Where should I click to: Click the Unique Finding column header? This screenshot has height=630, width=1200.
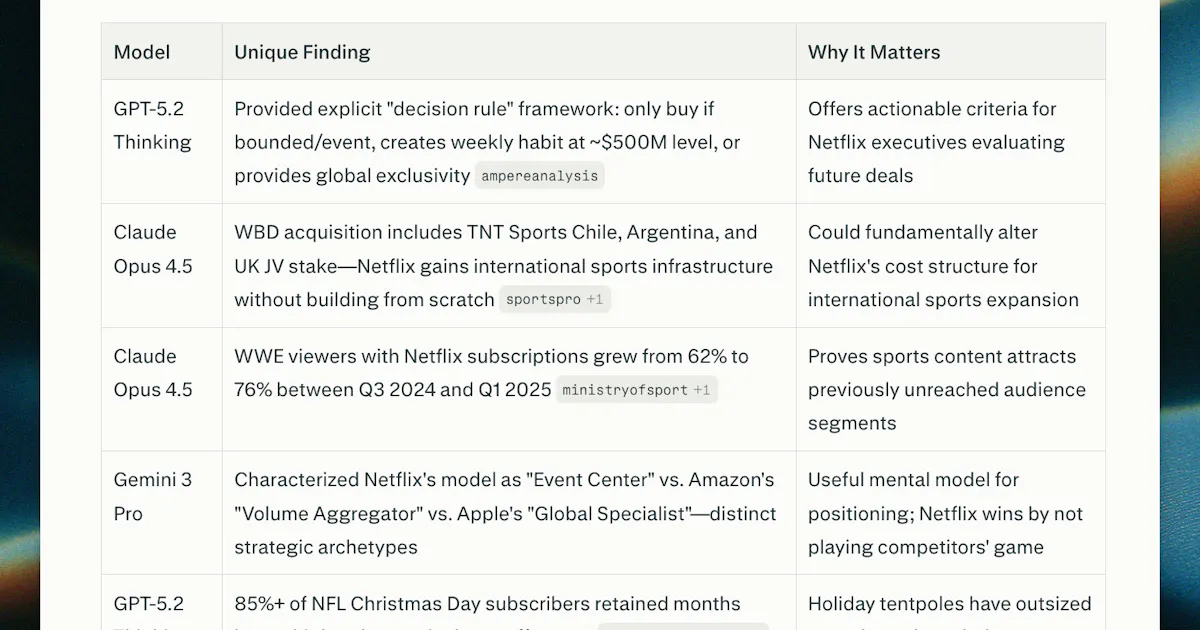(302, 52)
